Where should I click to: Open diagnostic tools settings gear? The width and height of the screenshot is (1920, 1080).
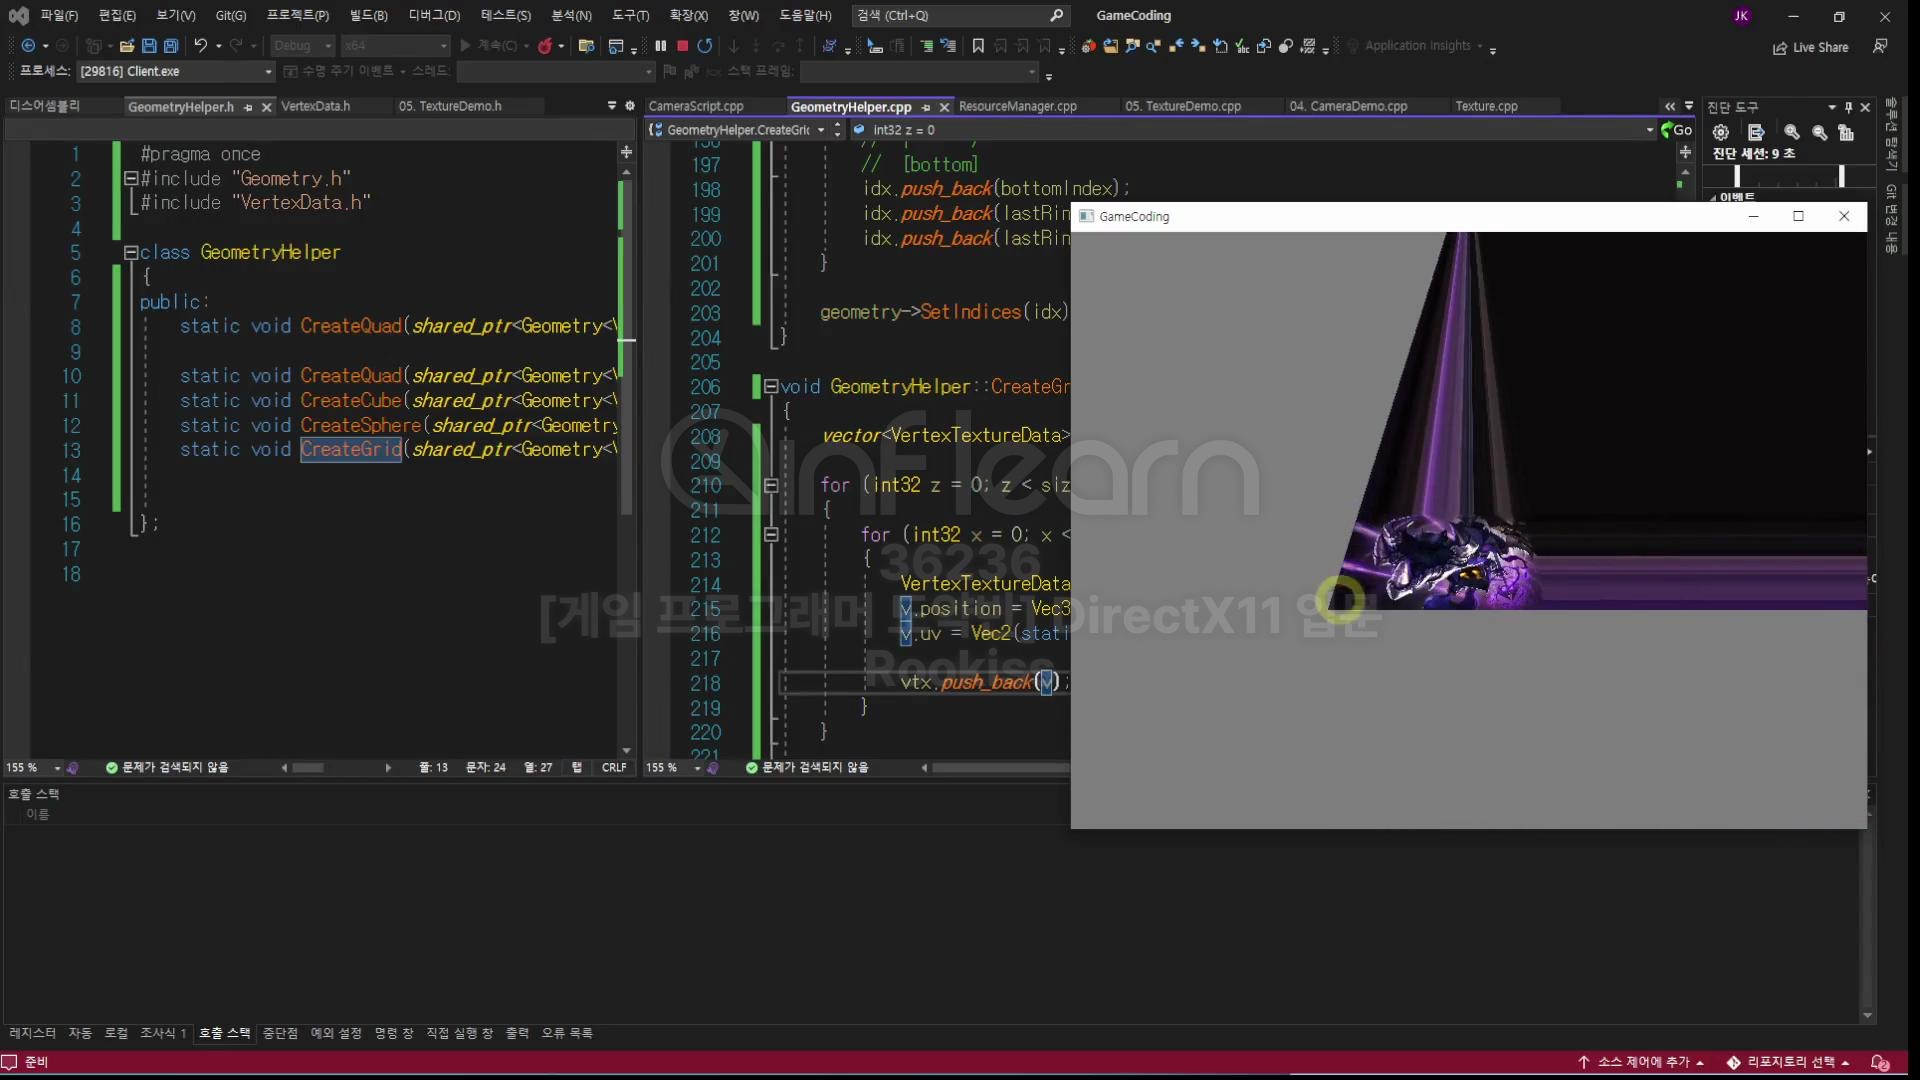point(1721,132)
